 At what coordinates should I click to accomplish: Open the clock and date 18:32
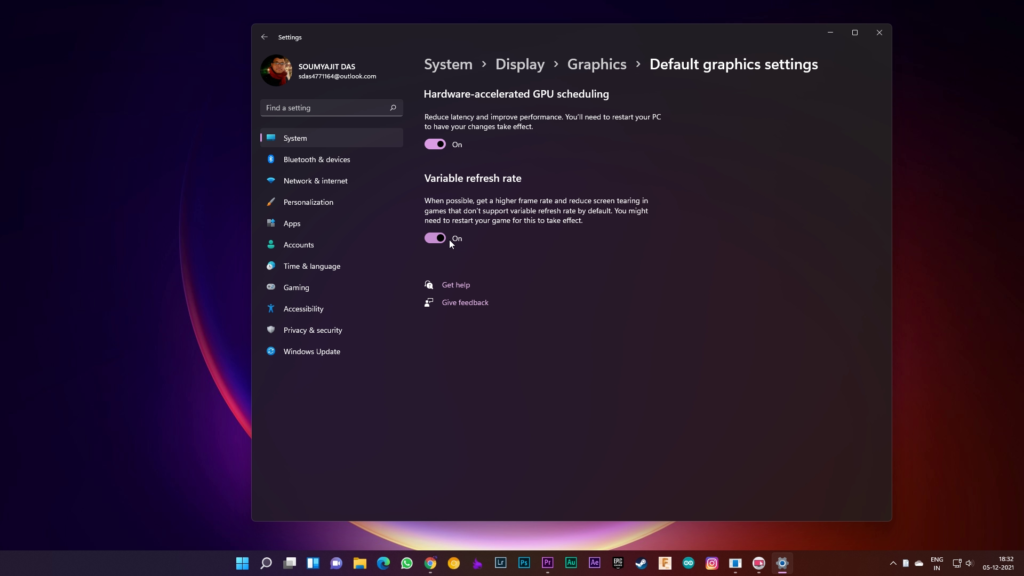coord(999,563)
